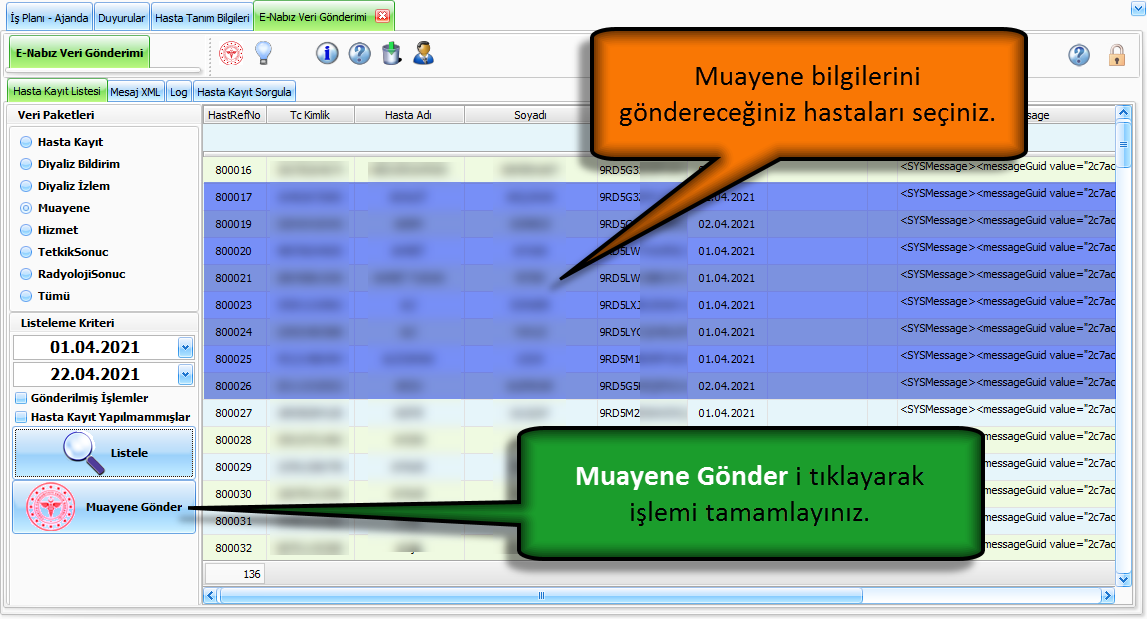Open the blue info icon

click(x=327, y=53)
